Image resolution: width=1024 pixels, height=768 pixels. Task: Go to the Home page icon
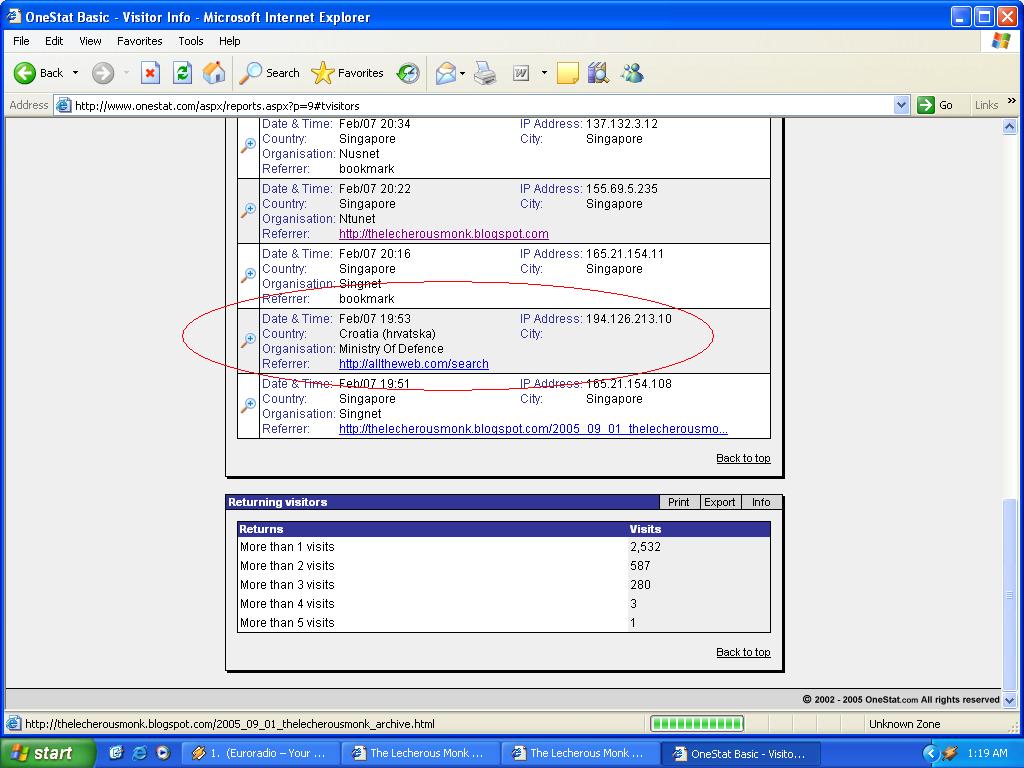214,72
